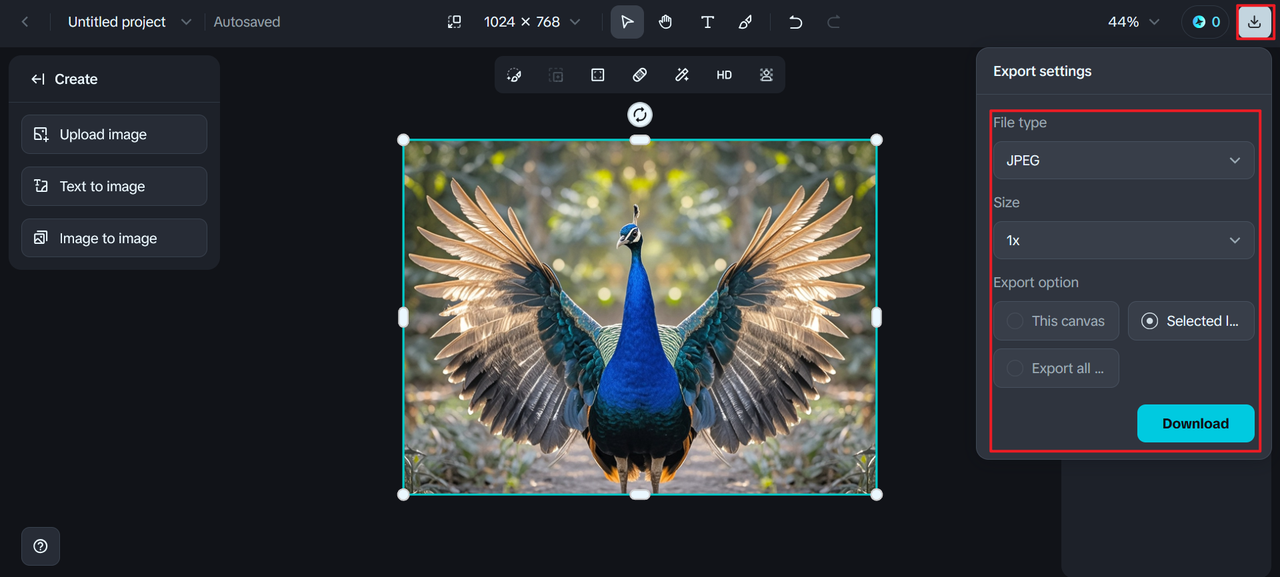Screen dimensions: 1280x577
Task: Select the Pen draw tool
Action: point(745,22)
